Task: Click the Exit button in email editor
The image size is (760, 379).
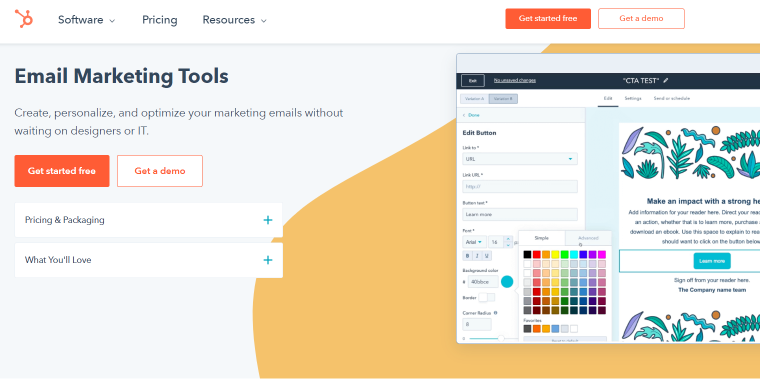Action: point(473,80)
